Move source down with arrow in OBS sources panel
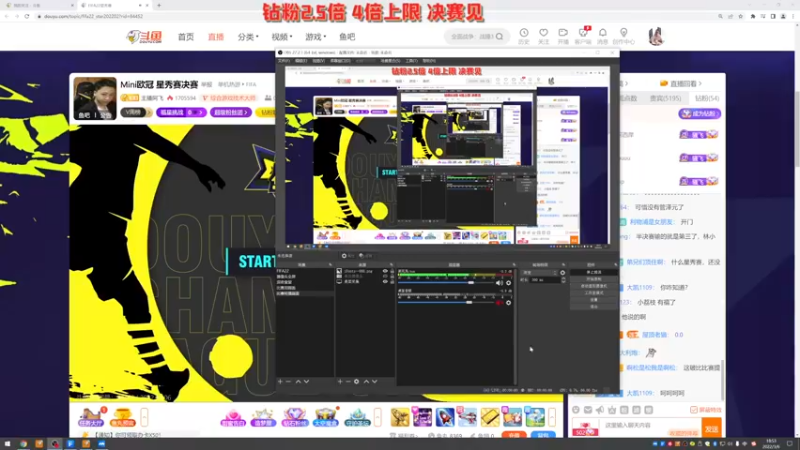Viewport: 800px width, 450px height. click(x=374, y=381)
